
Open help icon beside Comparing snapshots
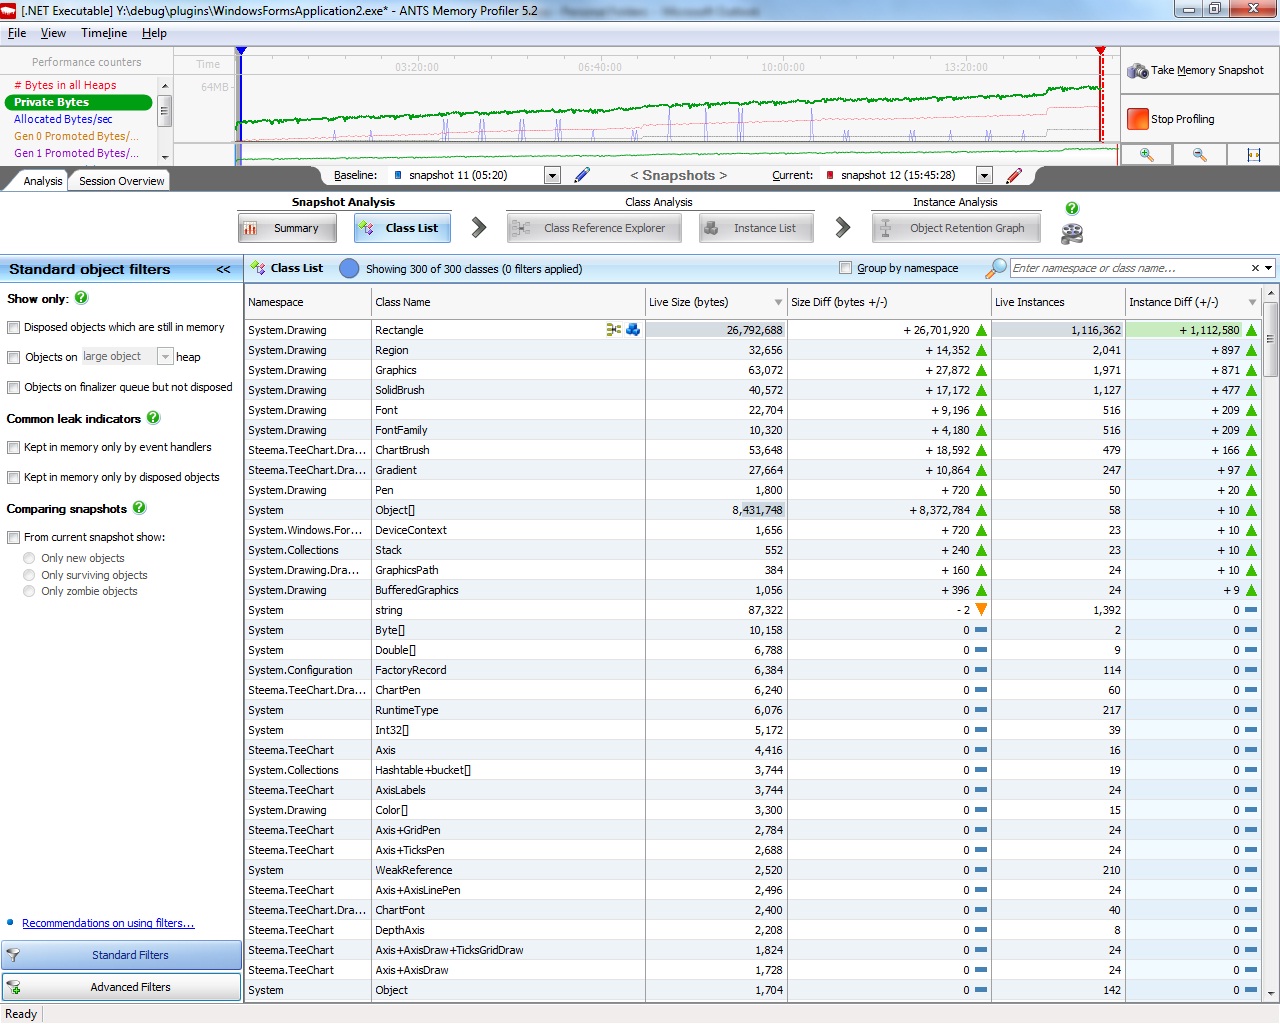(x=139, y=508)
